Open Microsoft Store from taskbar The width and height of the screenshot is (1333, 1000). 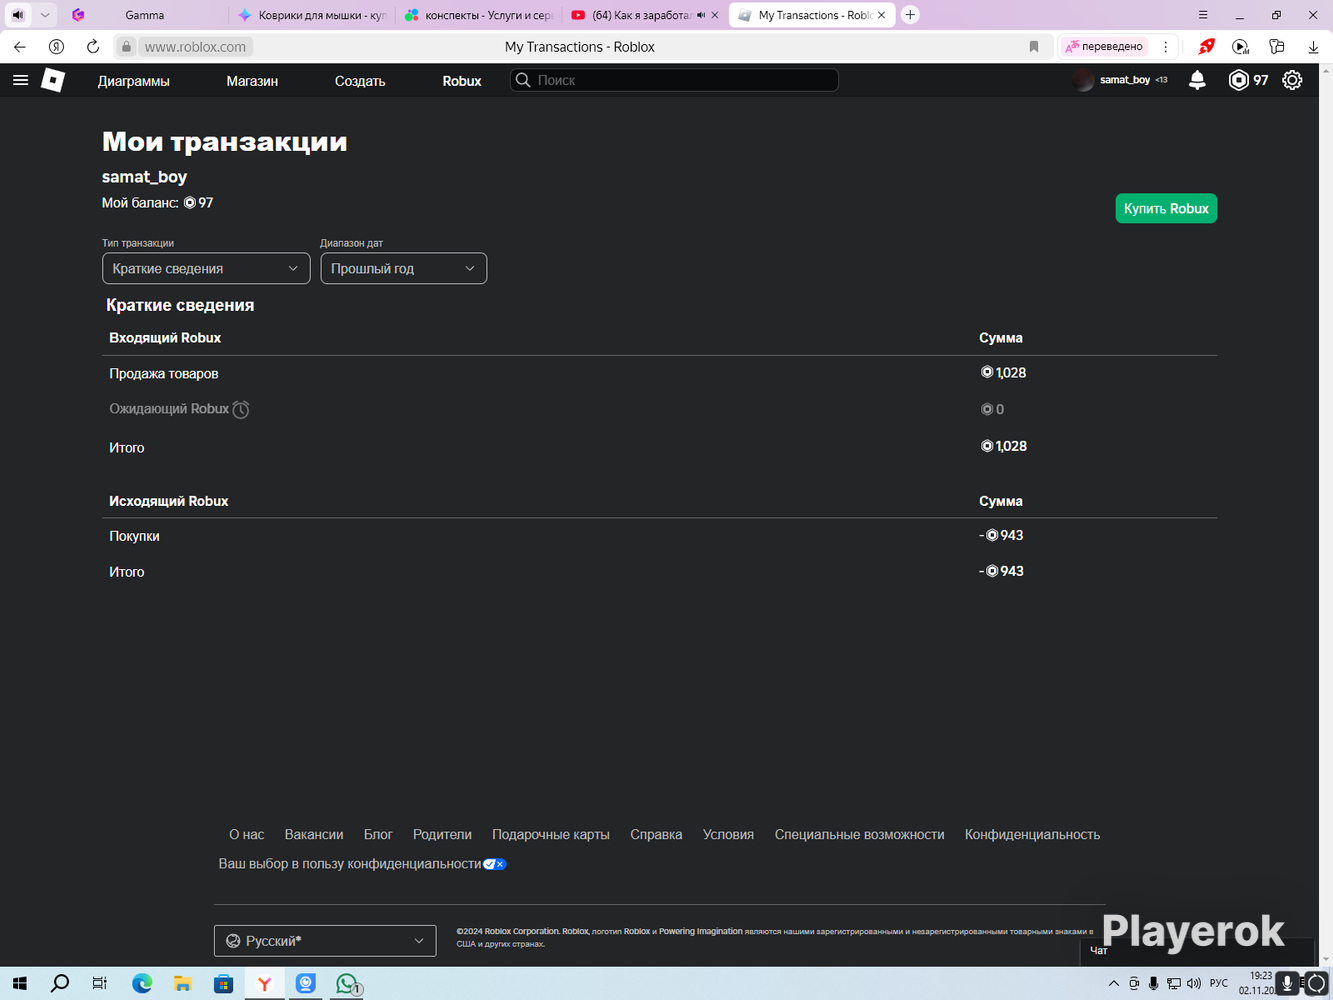(224, 984)
